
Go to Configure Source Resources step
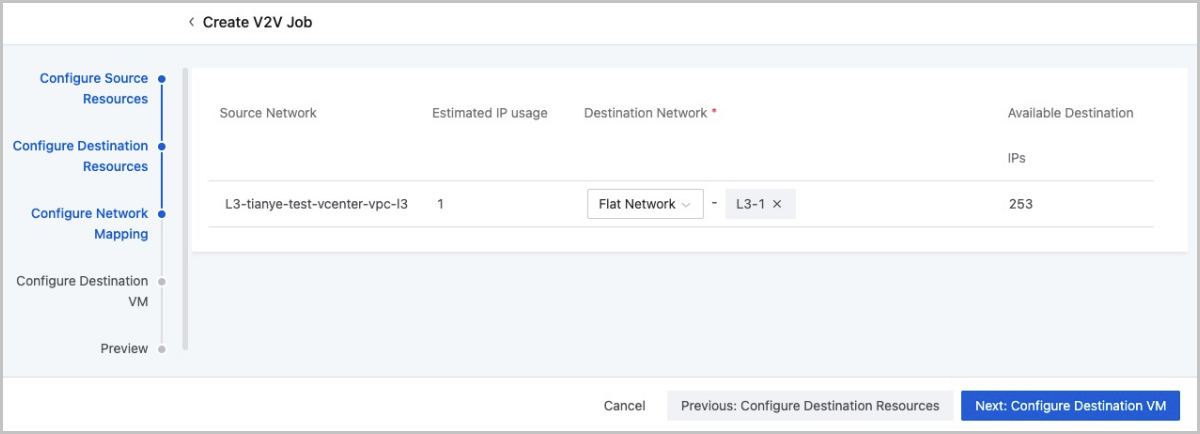93,88
